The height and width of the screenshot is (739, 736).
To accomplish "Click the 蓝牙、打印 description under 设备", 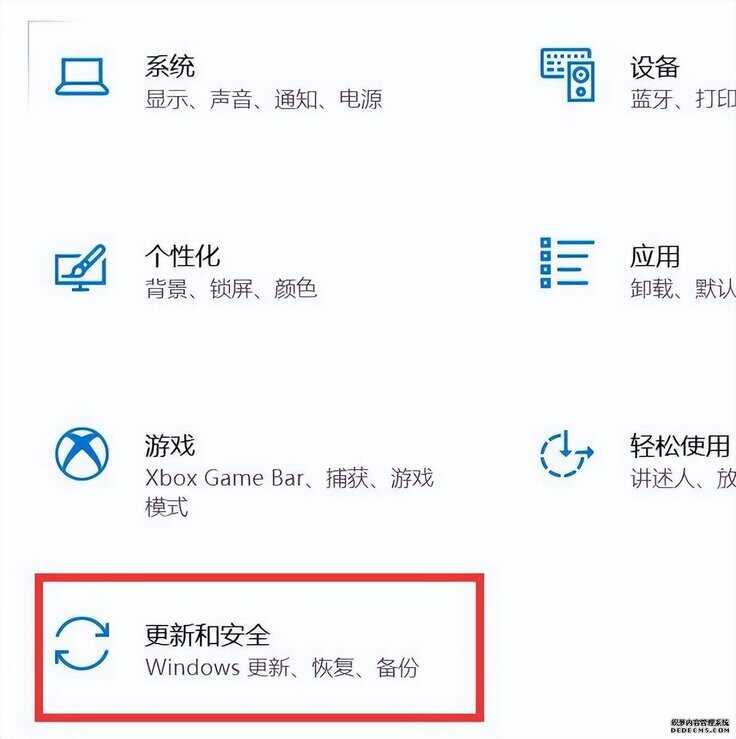I will pyautogui.click(x=683, y=99).
